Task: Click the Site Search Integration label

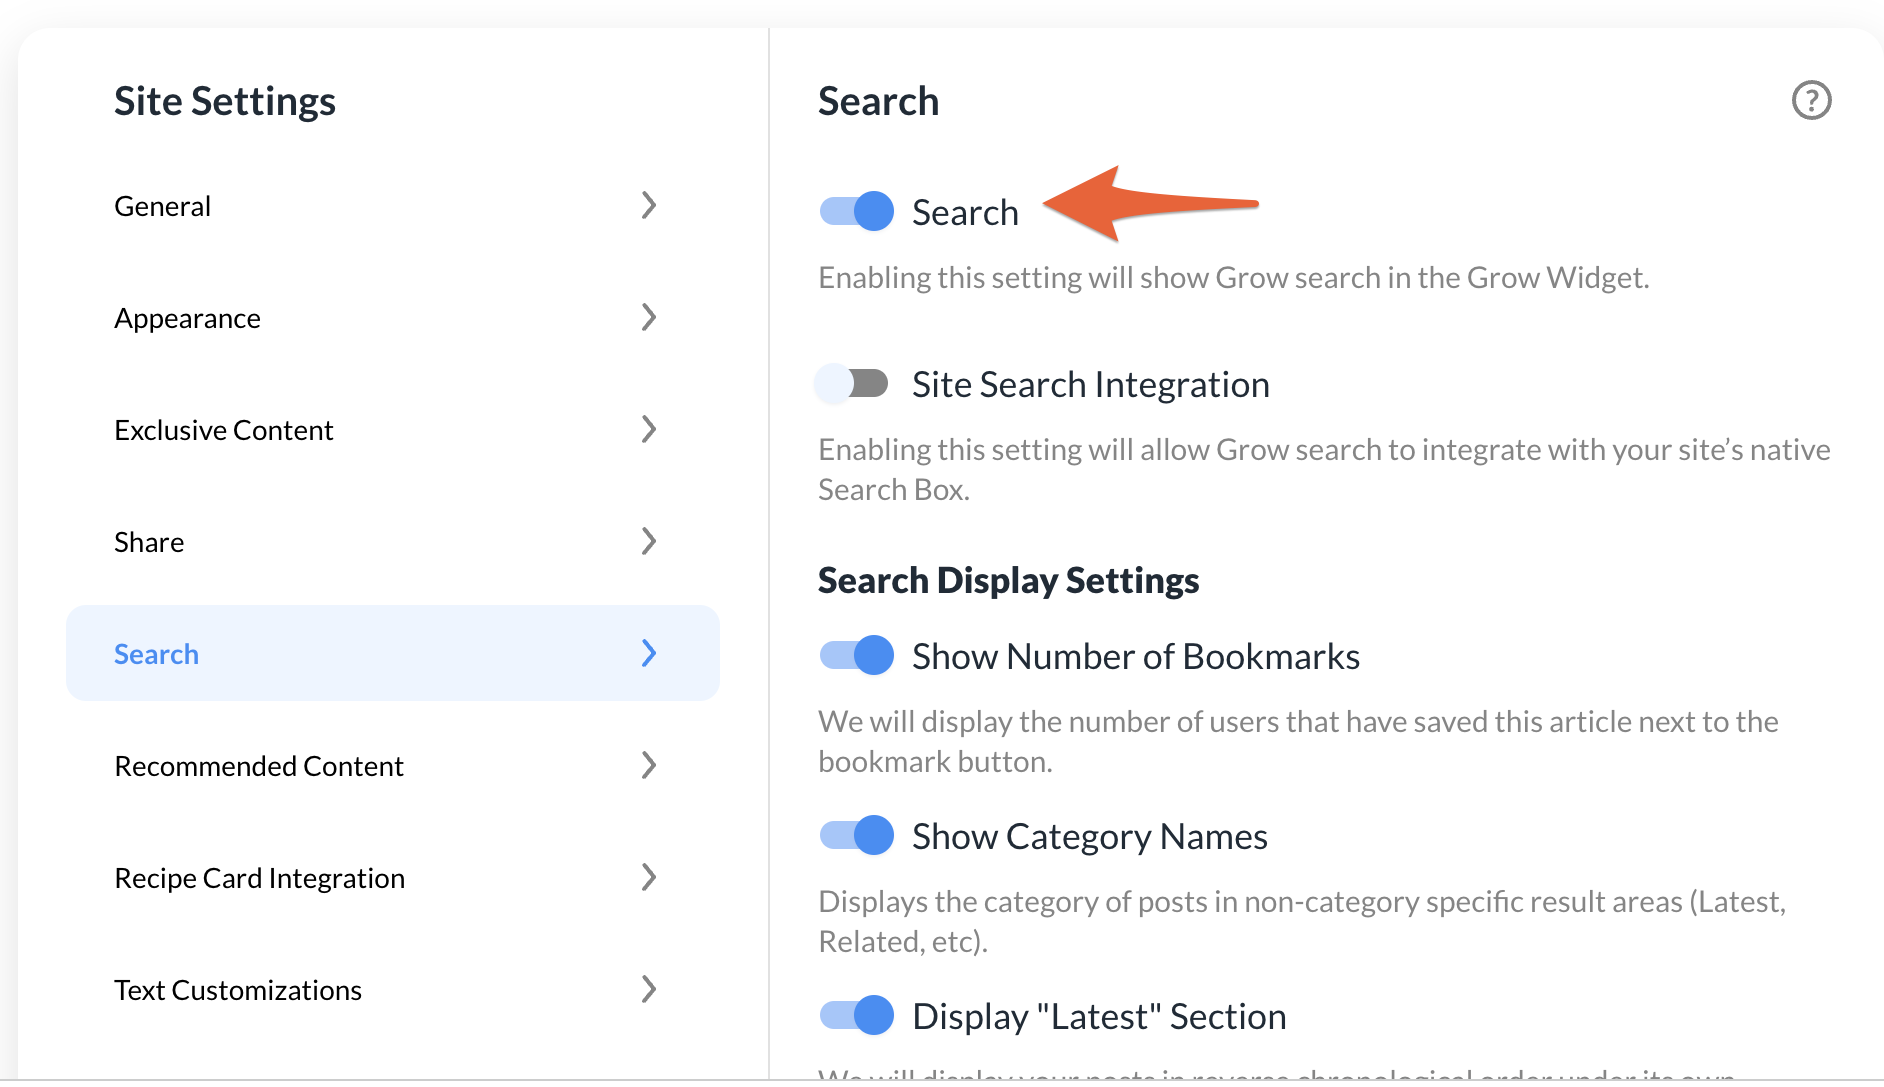Action: pyautogui.click(x=1090, y=384)
